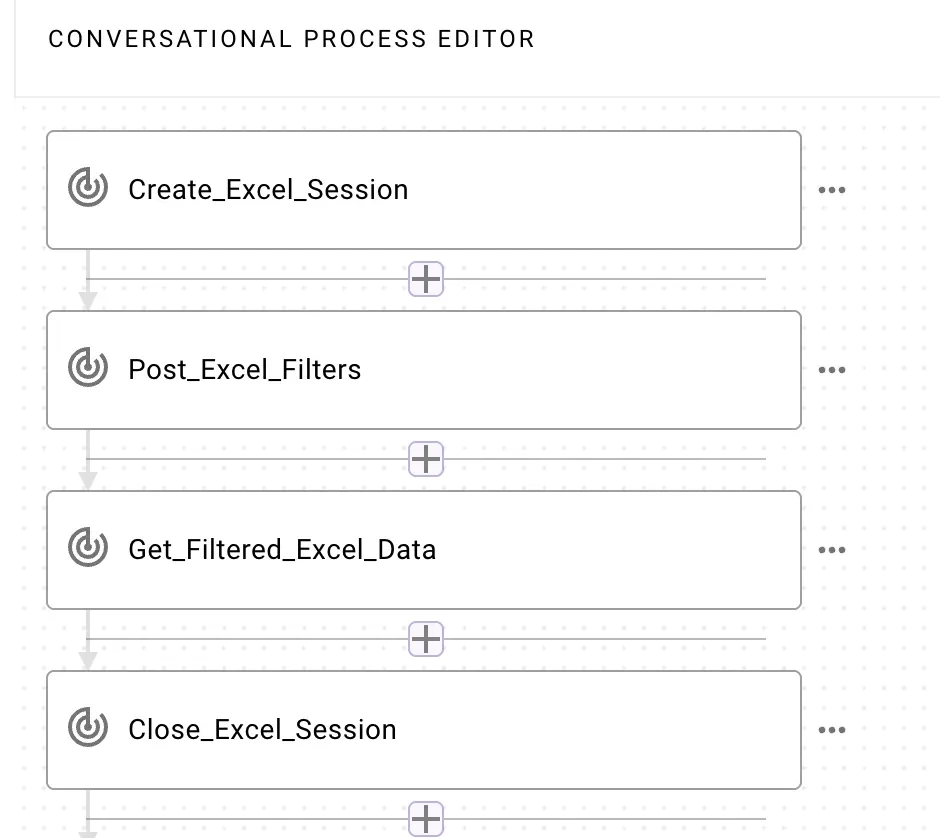Click the Conversational Process Editor heading
Viewport: 940px width, 838px height.
[x=291, y=40]
